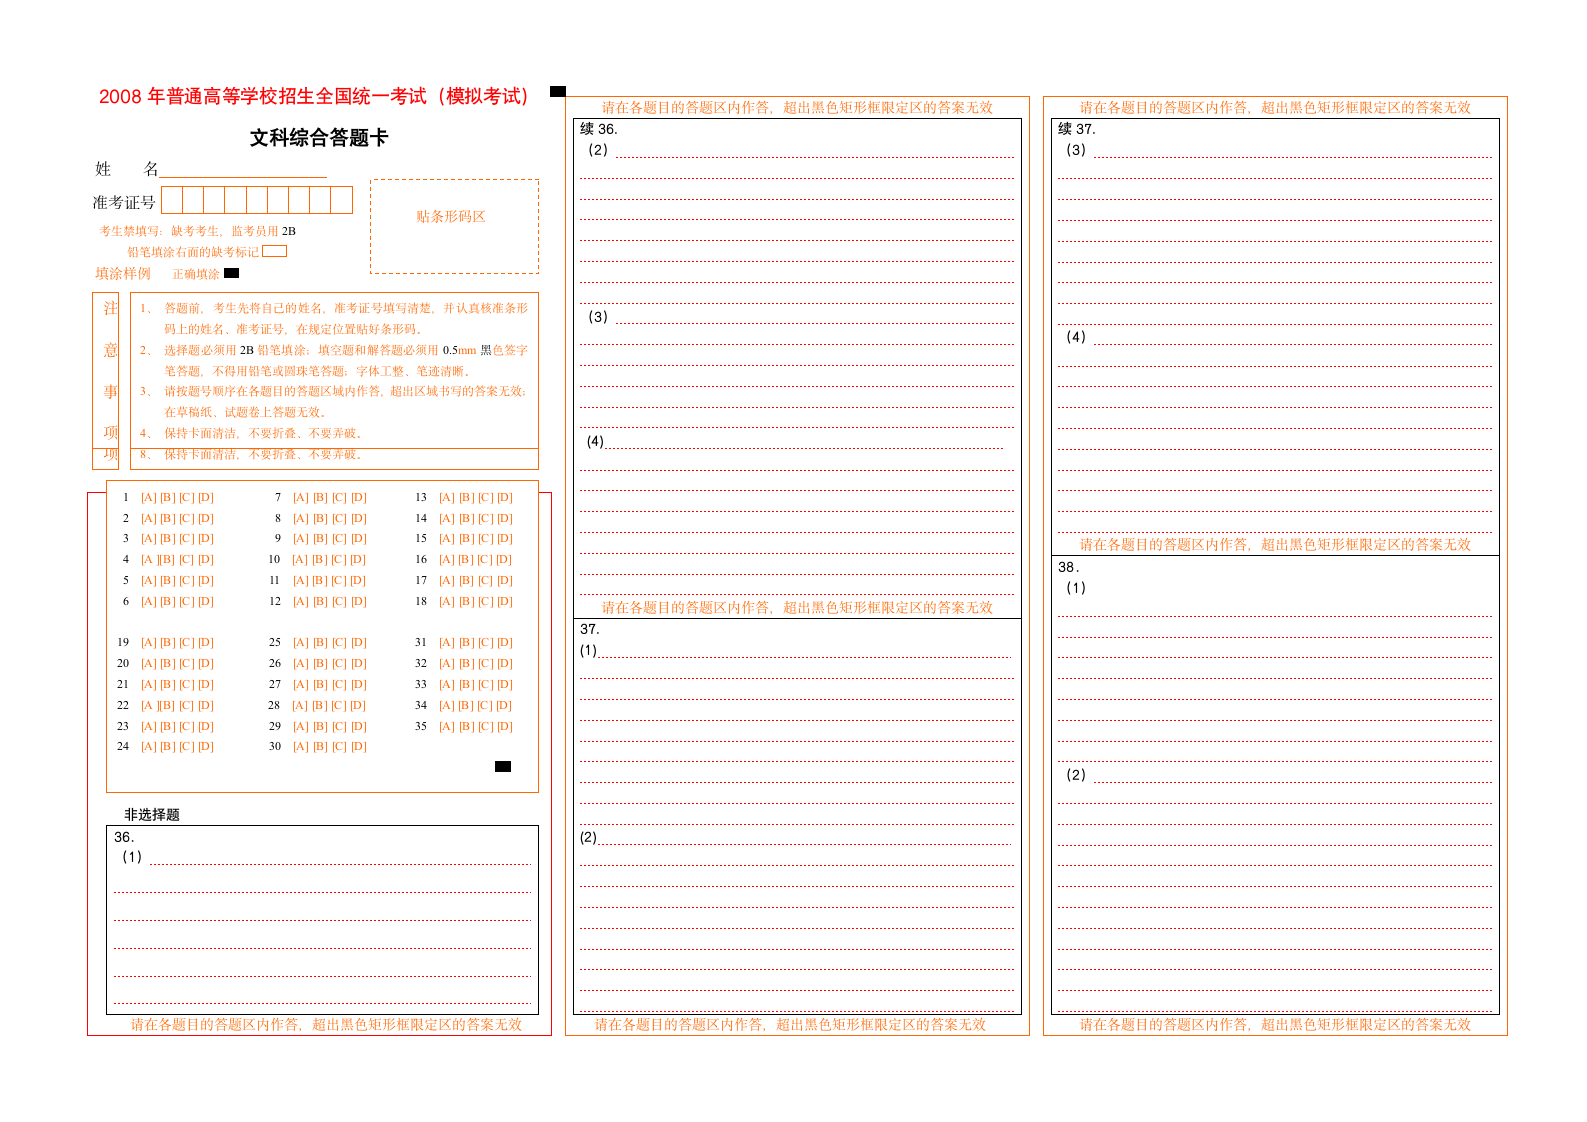Mark bubble [B] for question 19
The width and height of the screenshot is (1587, 1122).
click(167, 642)
